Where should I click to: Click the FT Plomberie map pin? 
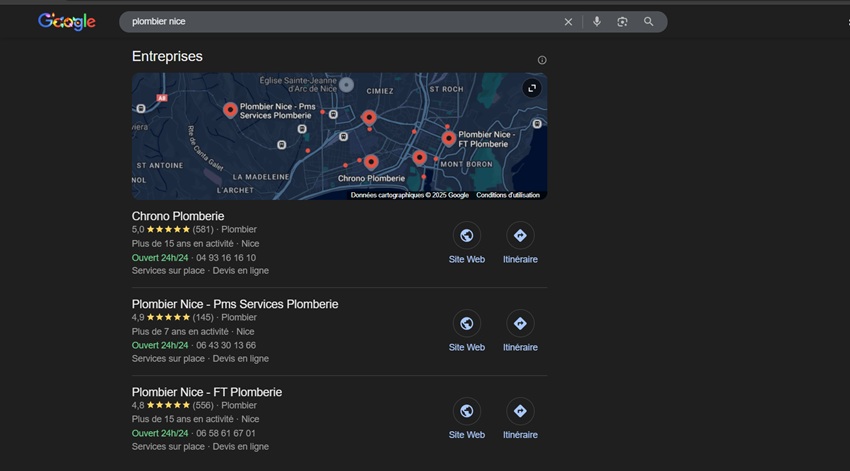(x=449, y=138)
